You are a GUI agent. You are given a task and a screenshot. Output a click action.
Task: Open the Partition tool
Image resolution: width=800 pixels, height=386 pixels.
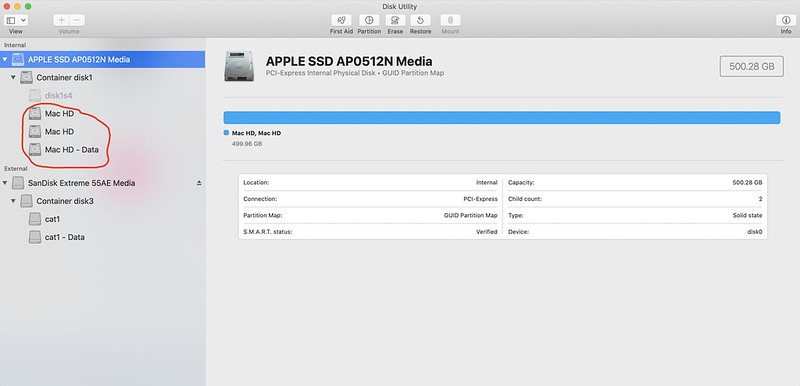tap(369, 20)
